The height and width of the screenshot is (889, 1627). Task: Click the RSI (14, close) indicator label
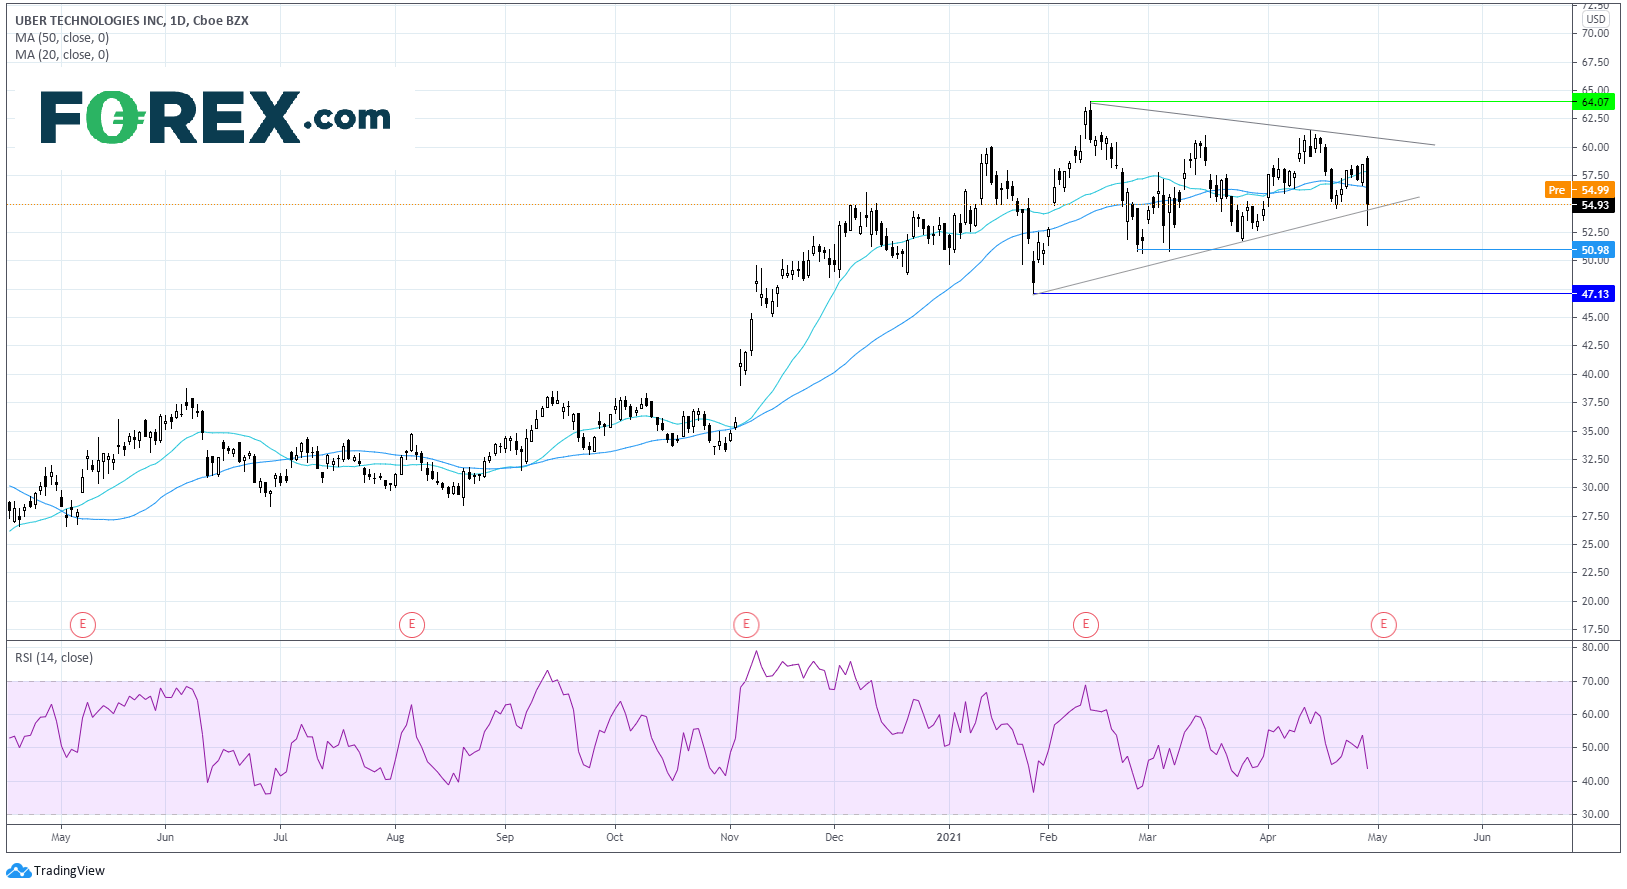pos(54,658)
